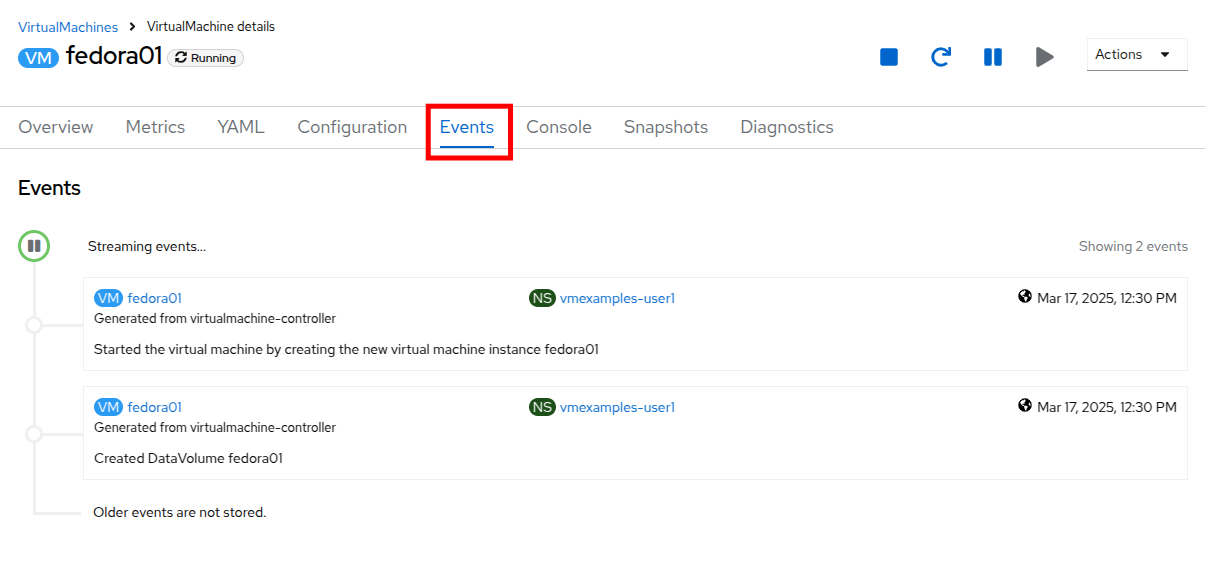Click the Start VM play icon
The image size is (1205, 563).
pyautogui.click(x=1045, y=57)
